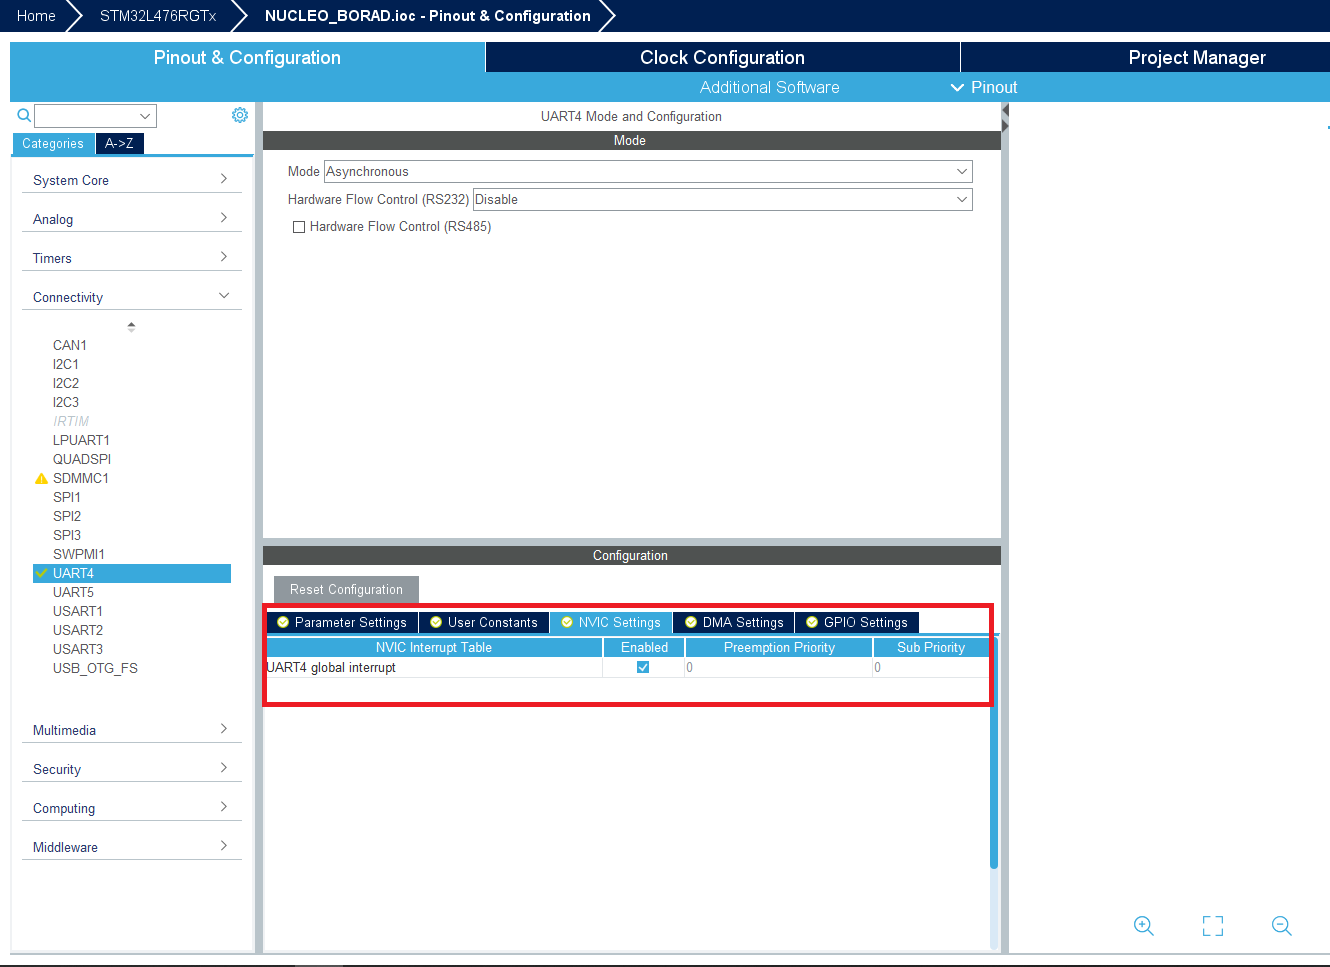Open the peripheral search combo box
Screen dimensions: 1330x967
(x=95, y=116)
